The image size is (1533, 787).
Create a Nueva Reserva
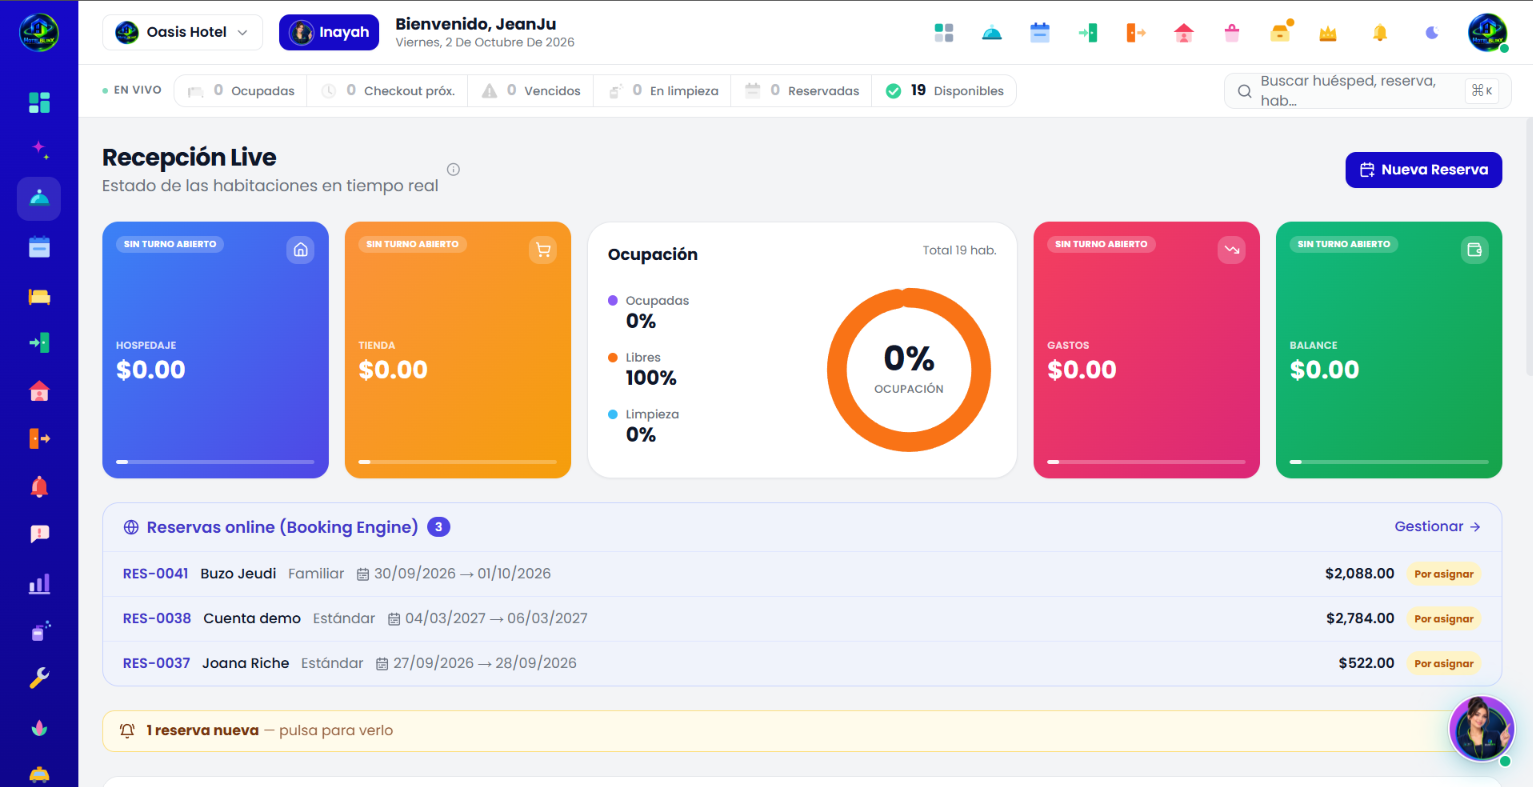[x=1423, y=170]
